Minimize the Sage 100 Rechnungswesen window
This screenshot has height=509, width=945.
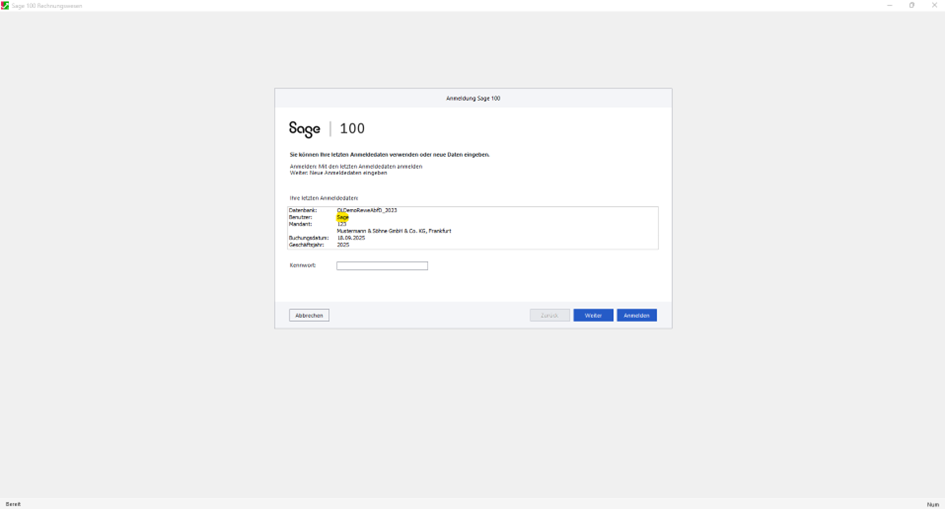click(889, 5)
